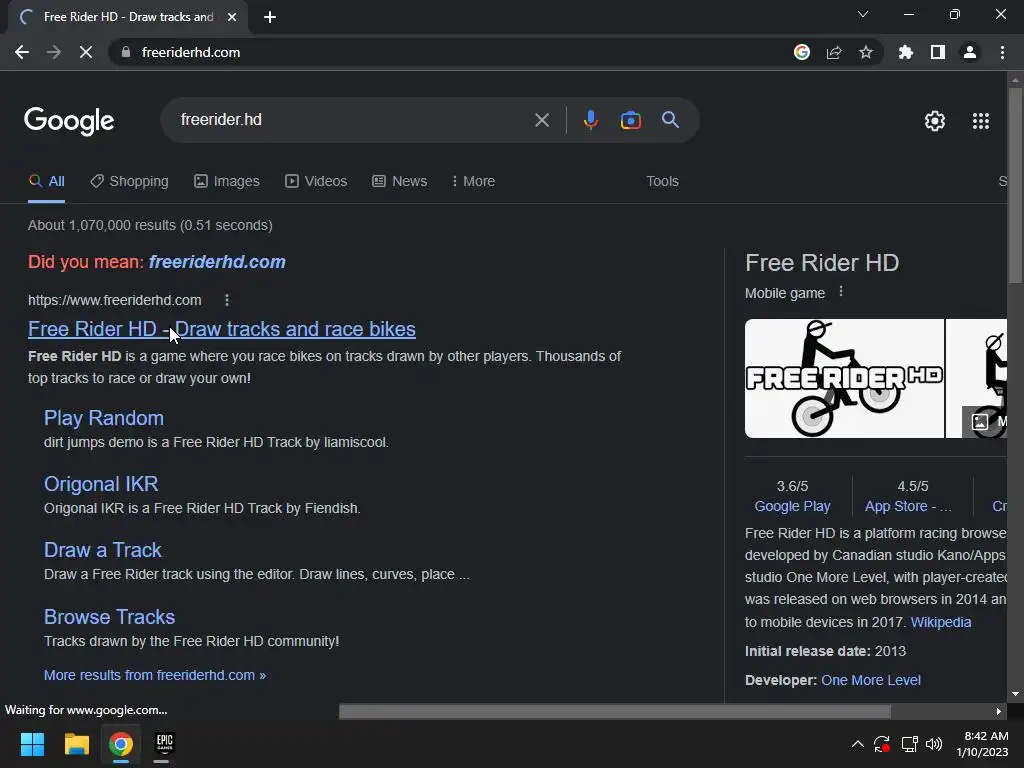Viewport: 1024px width, 768px height.
Task: Go back to the previous page
Action: [x=22, y=52]
